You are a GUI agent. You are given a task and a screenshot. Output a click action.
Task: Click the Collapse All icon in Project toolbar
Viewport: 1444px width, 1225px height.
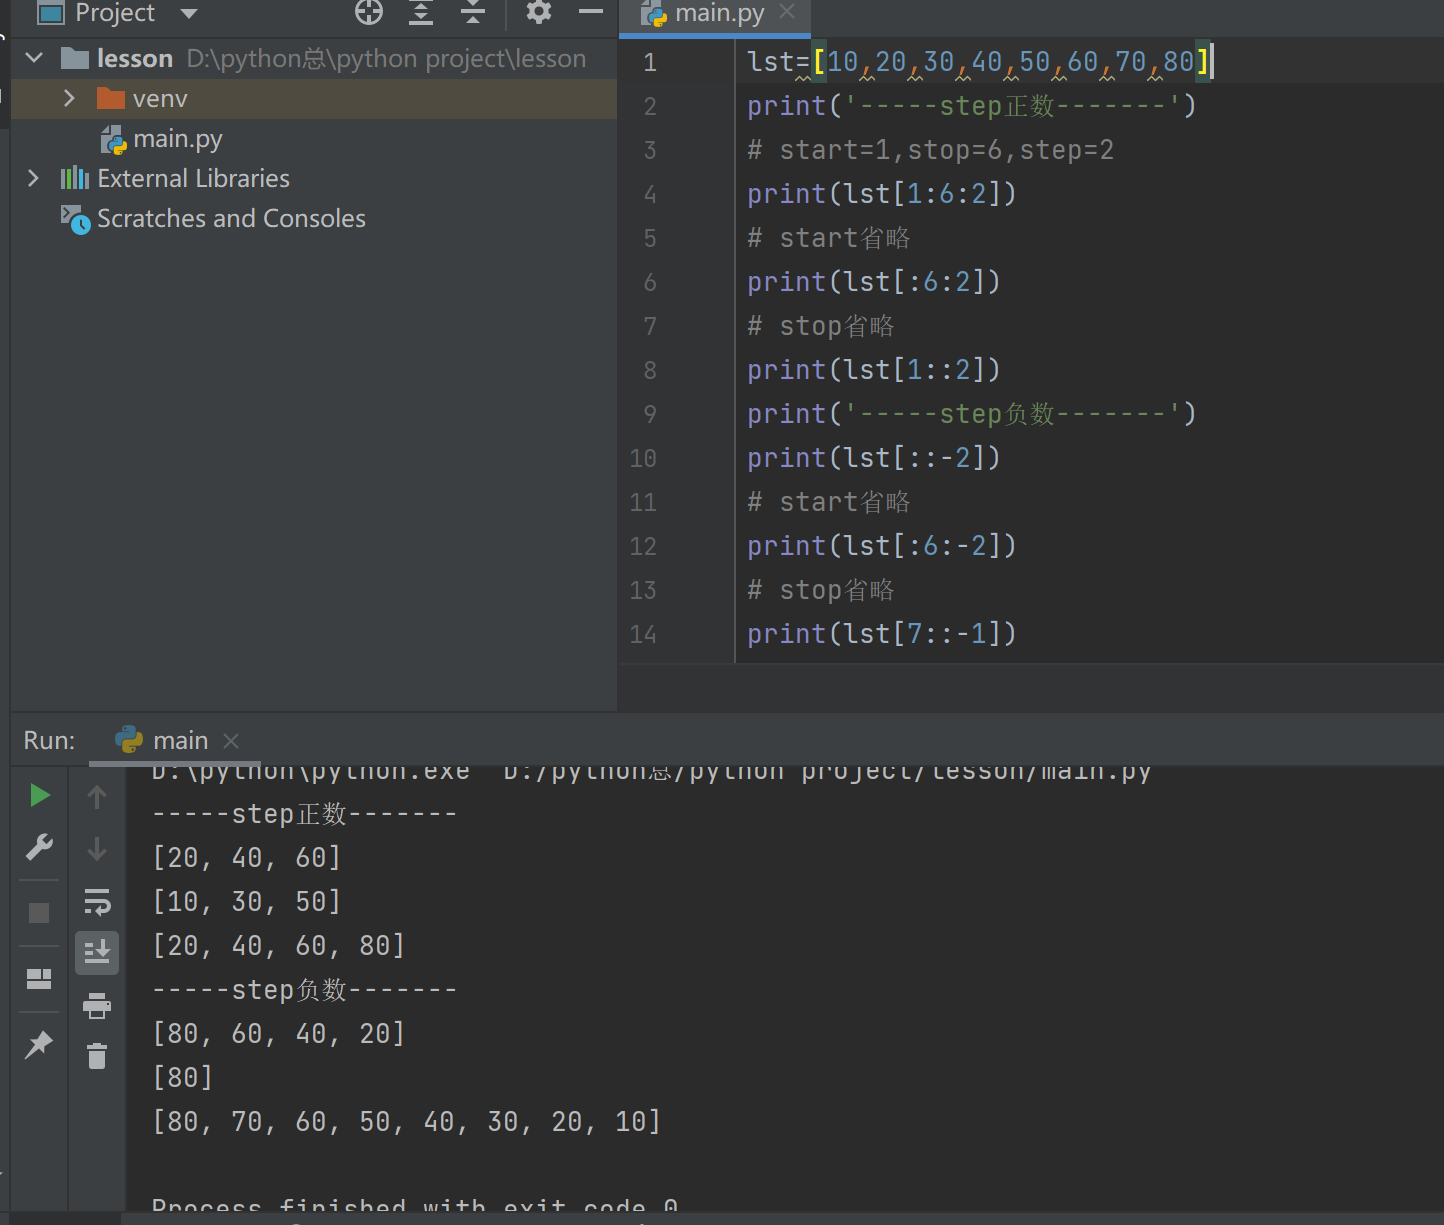(473, 12)
